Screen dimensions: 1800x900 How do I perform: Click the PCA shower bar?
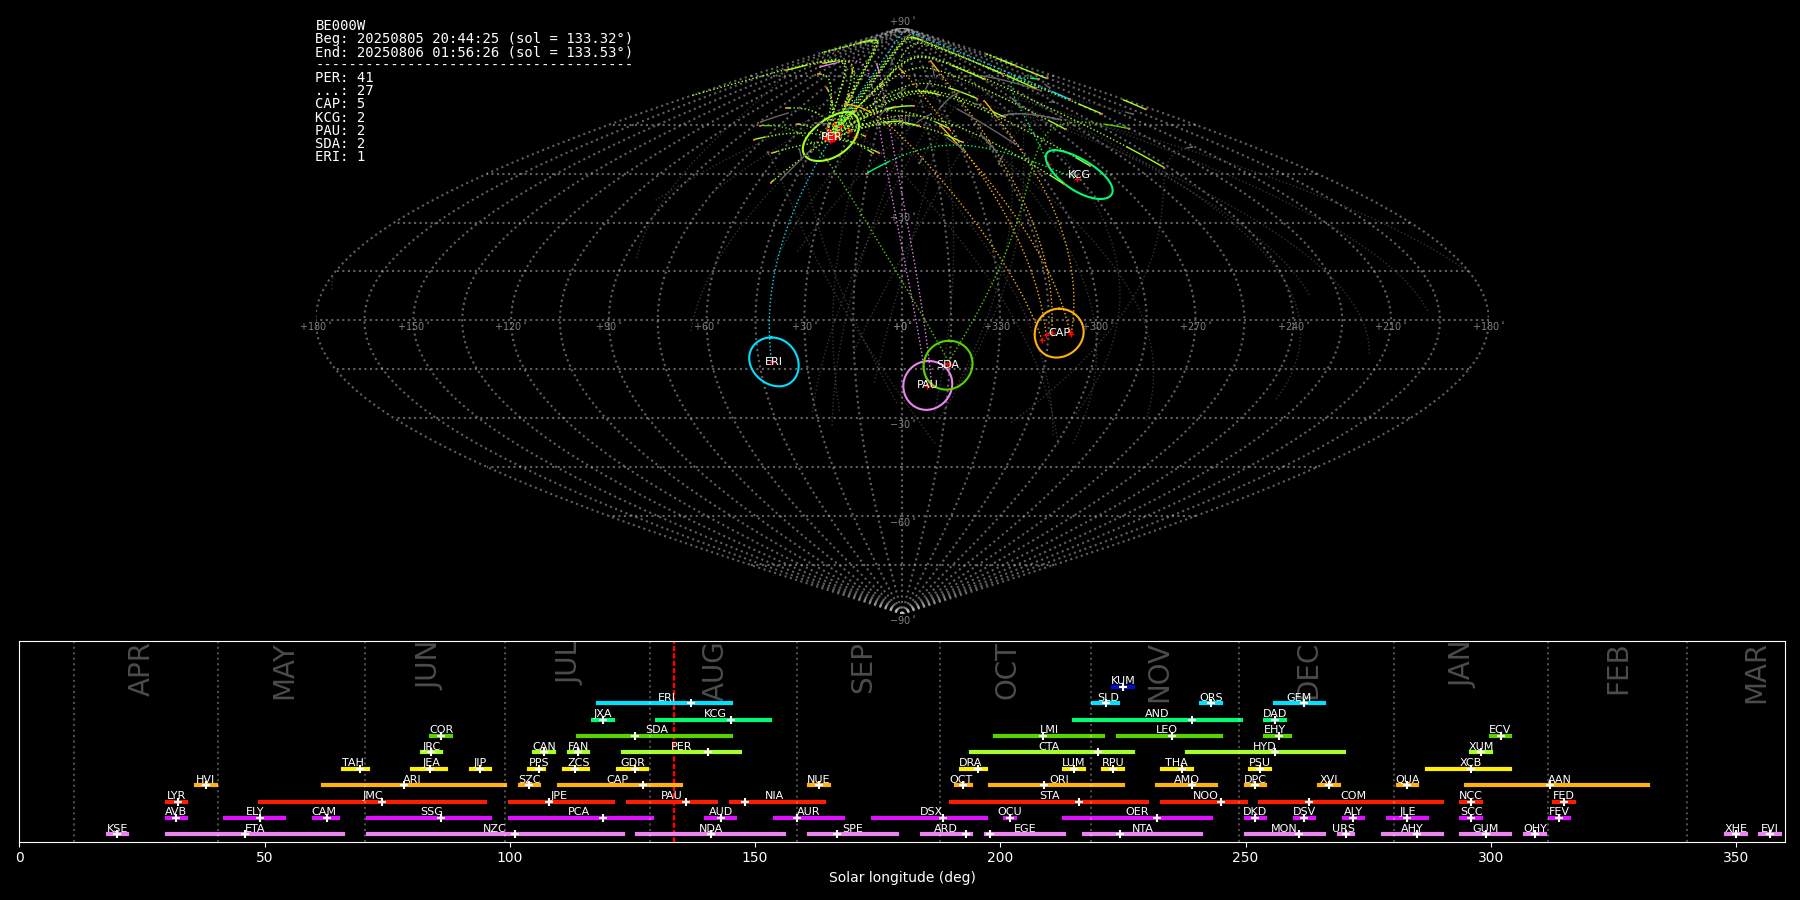click(580, 818)
